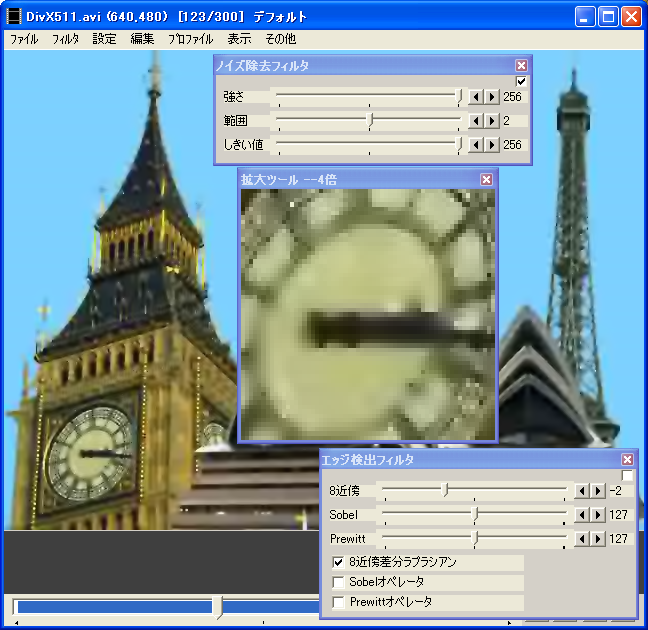Click decrease arrow for 強さ slider
This screenshot has width=648, height=630.
[476, 97]
